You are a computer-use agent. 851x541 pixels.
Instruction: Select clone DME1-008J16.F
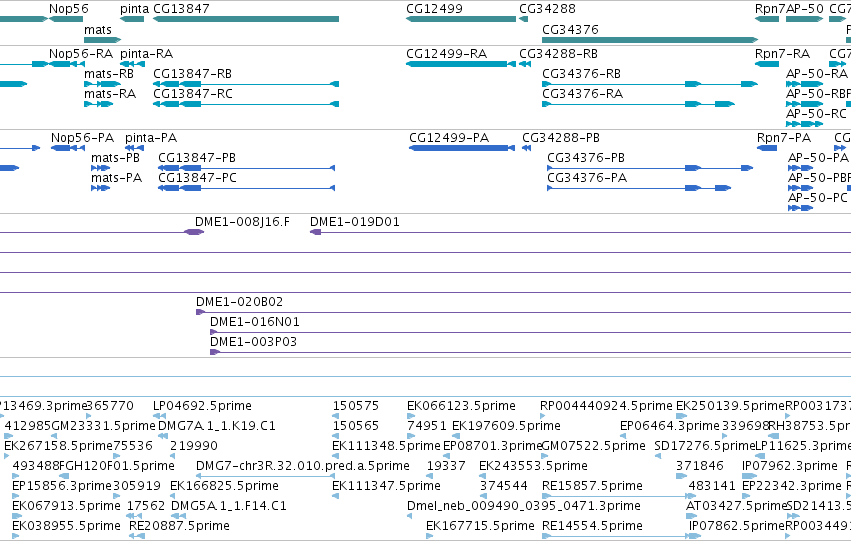click(x=242, y=222)
